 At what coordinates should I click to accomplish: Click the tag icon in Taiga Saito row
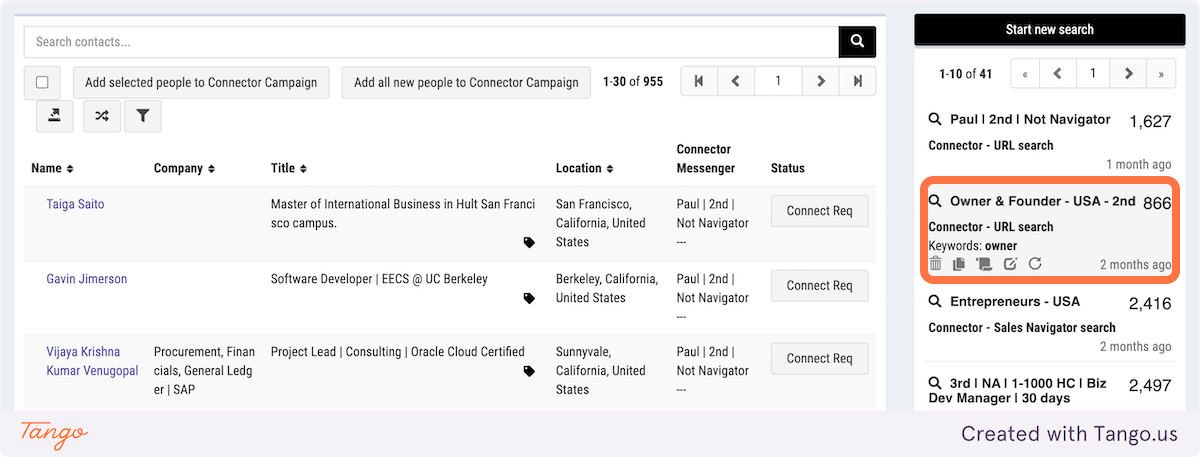point(529,242)
